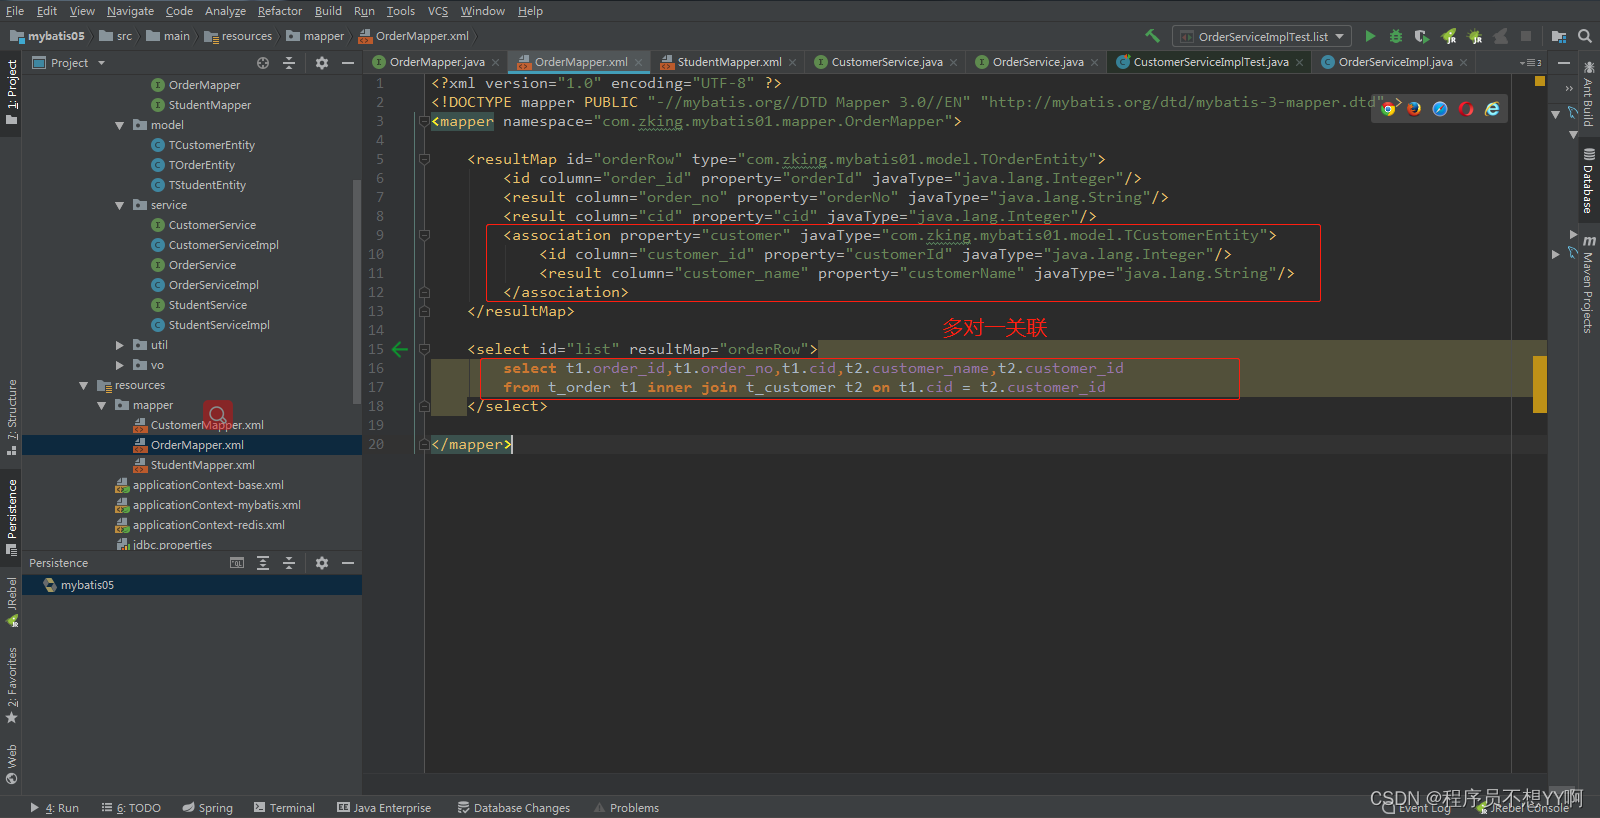Toggle the Ant Build tool window
This screenshot has width=1600, height=818.
[x=1588, y=92]
